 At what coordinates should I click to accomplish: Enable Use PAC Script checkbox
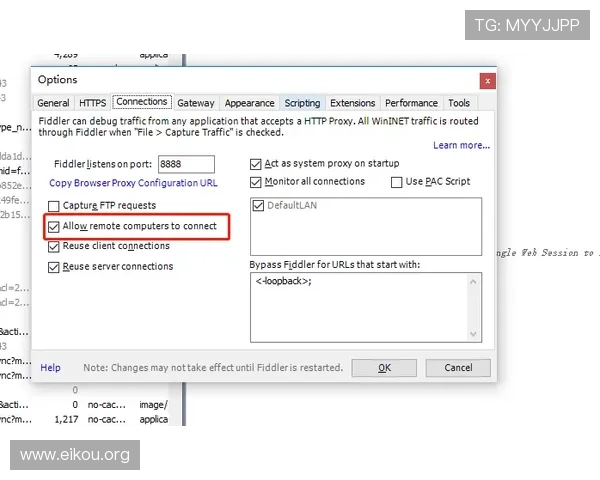click(x=396, y=182)
